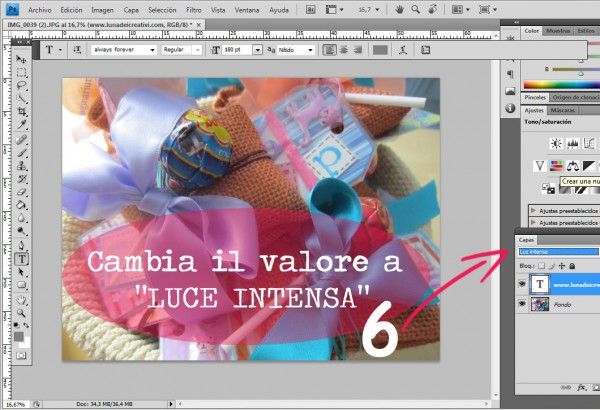Launch Adobe Bridge
The height and width of the screenshot is (410, 600).
tap(311, 10)
